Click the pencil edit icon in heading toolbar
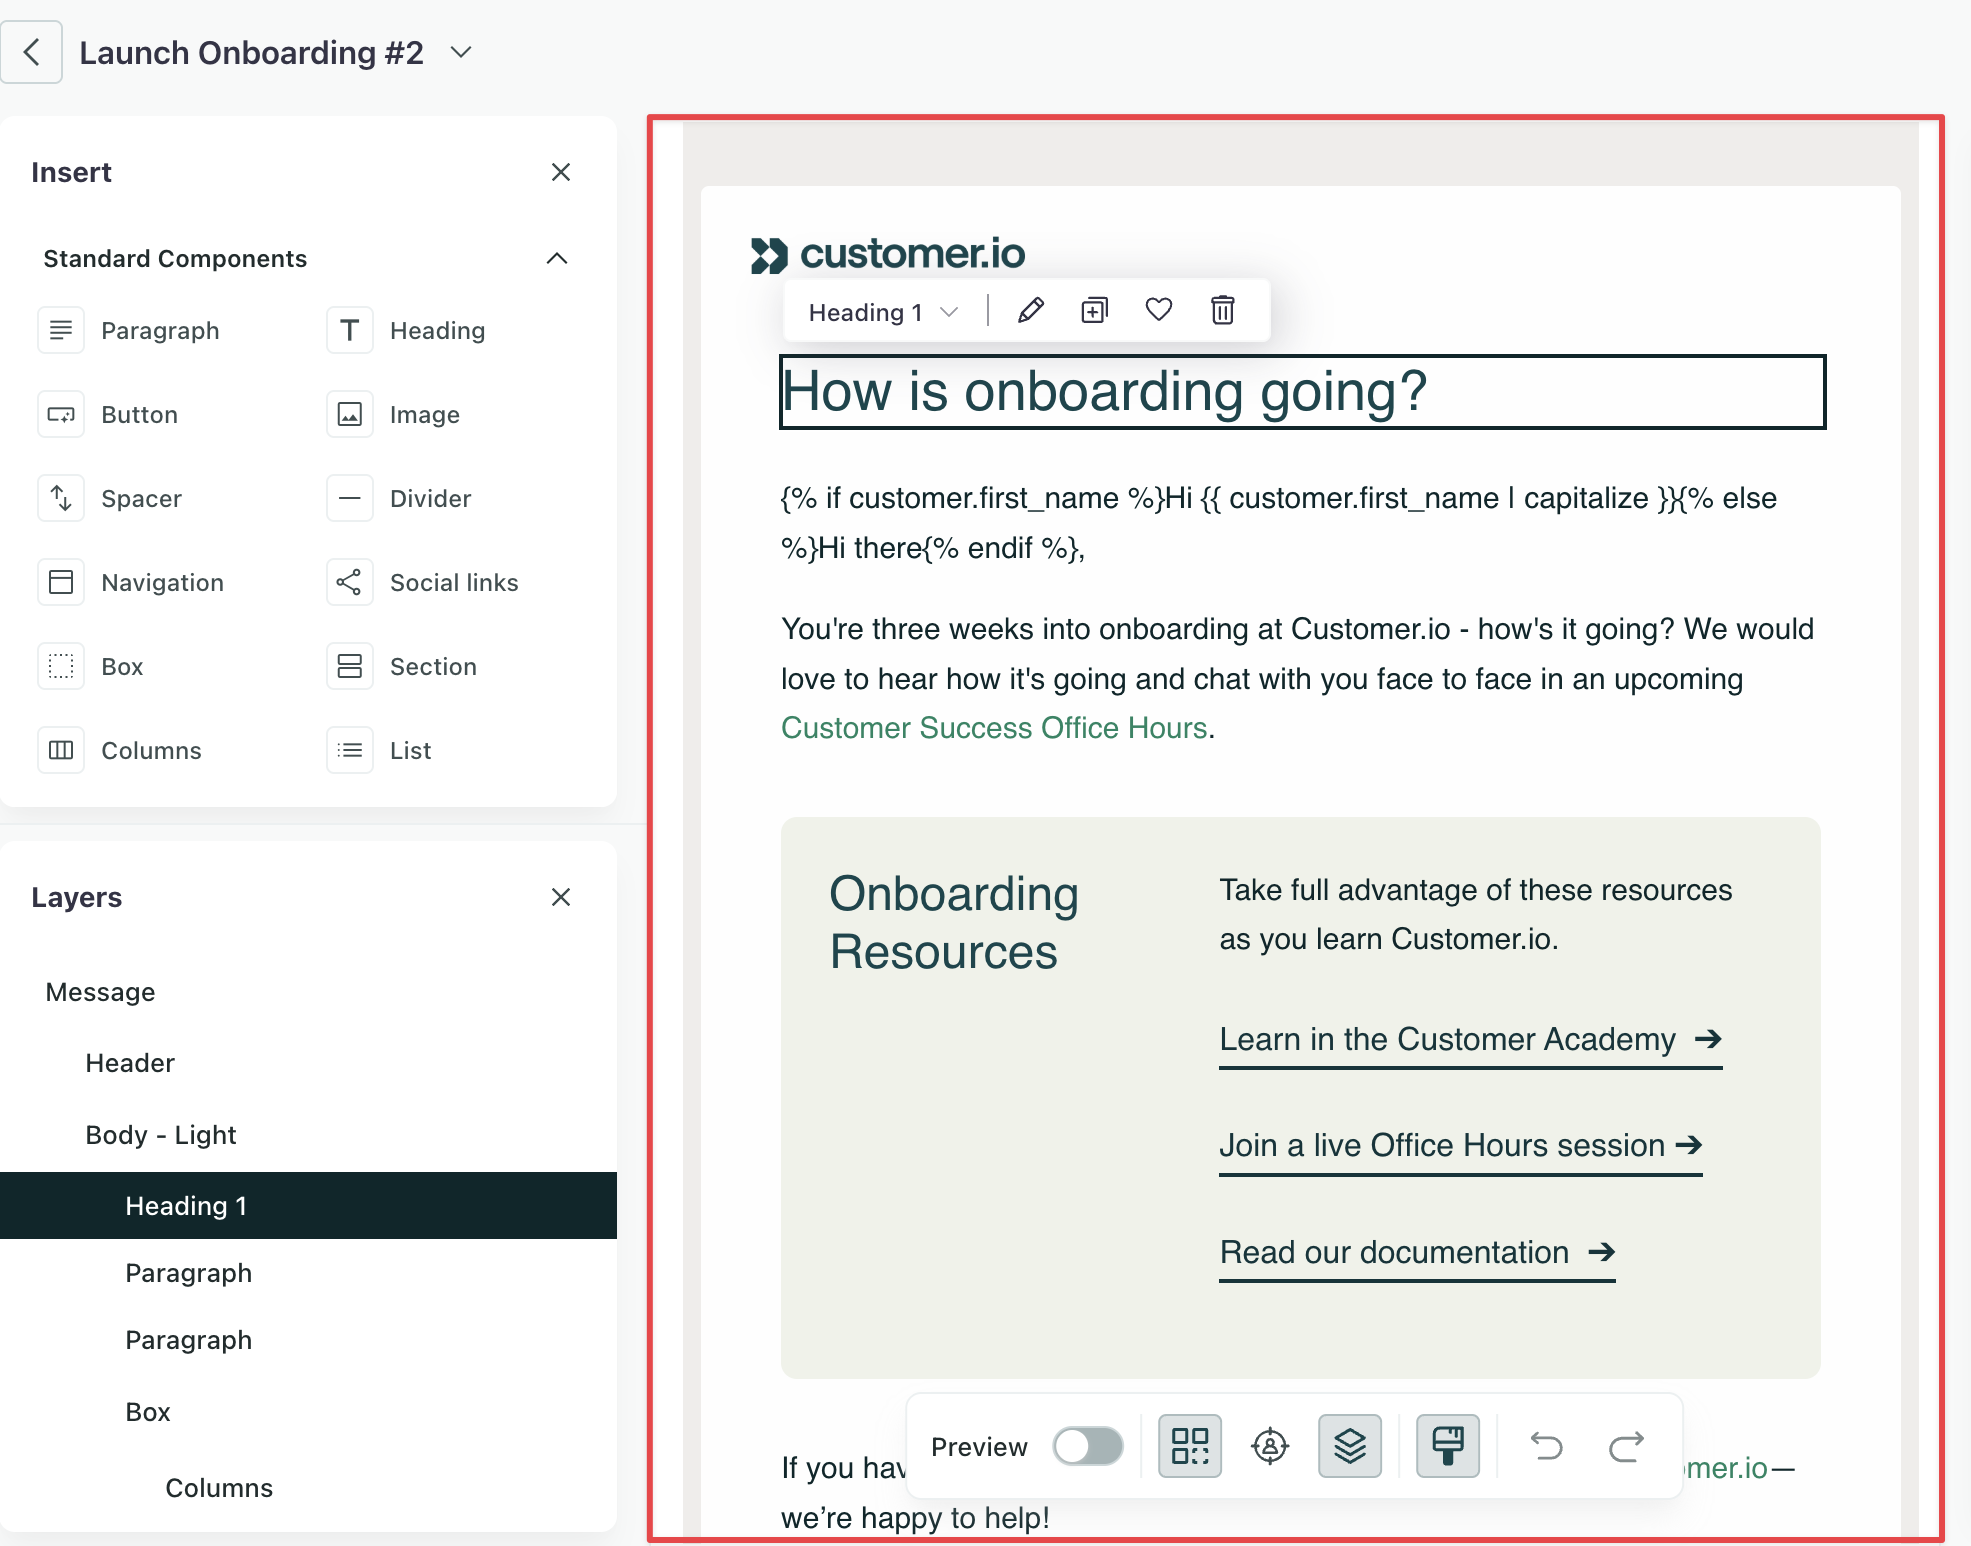The height and width of the screenshot is (1546, 1971). 1030,311
